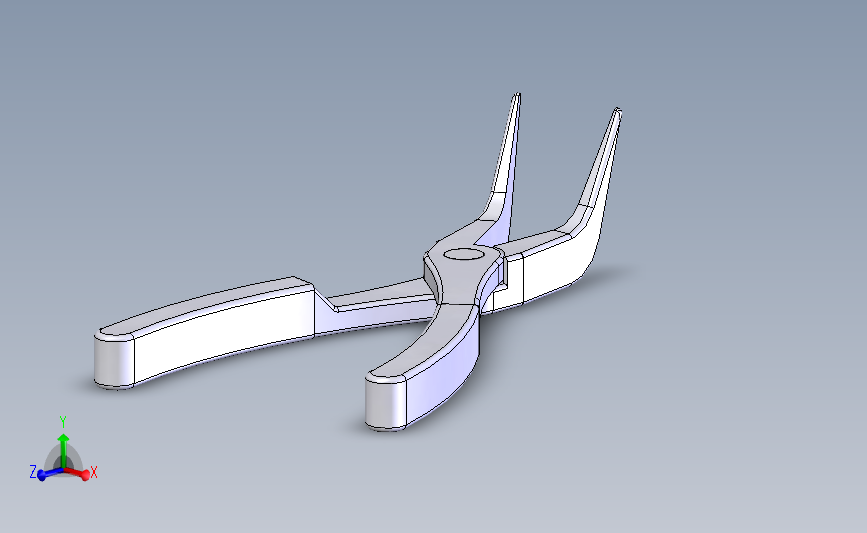Screen dimensions: 867x533
Task: Click the 'X' label on the triad
Action: (93, 472)
